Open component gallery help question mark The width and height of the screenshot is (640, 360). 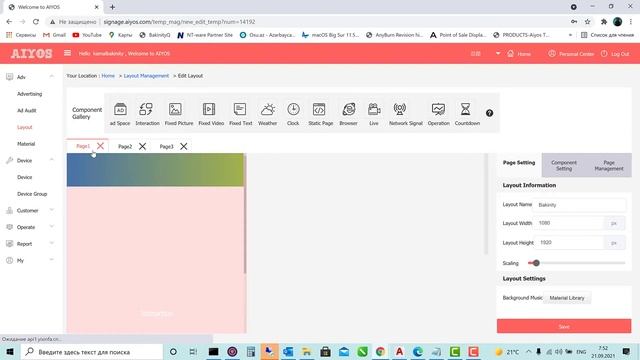(489, 113)
